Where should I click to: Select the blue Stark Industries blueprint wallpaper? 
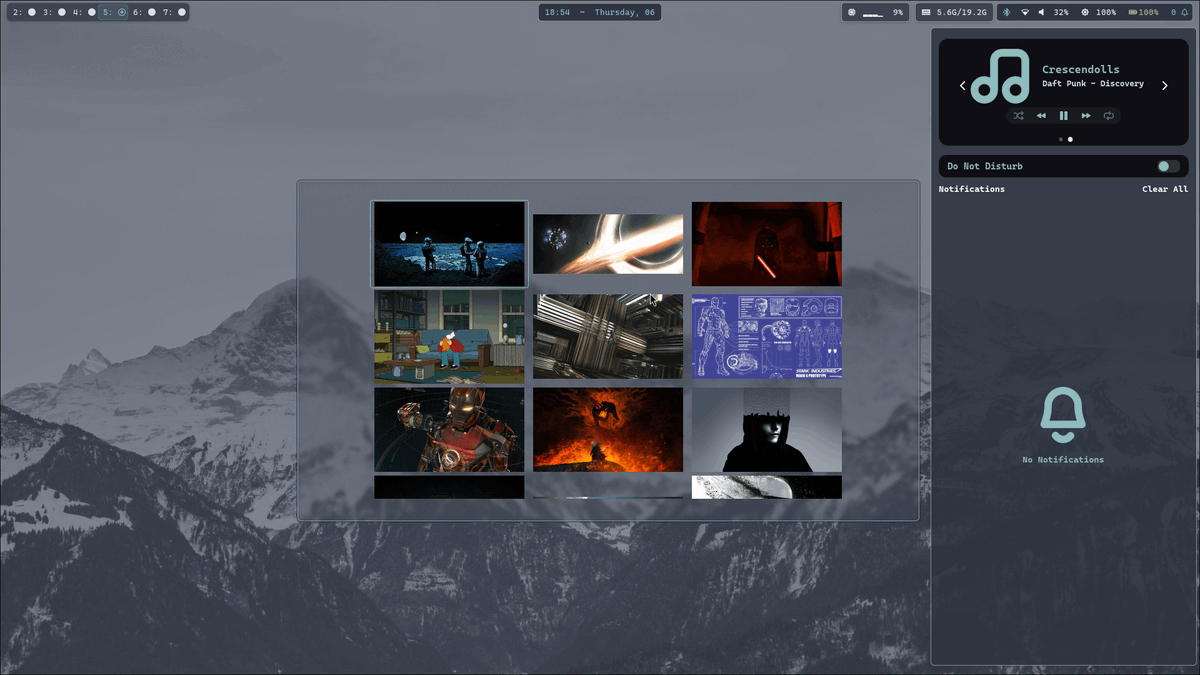(767, 337)
